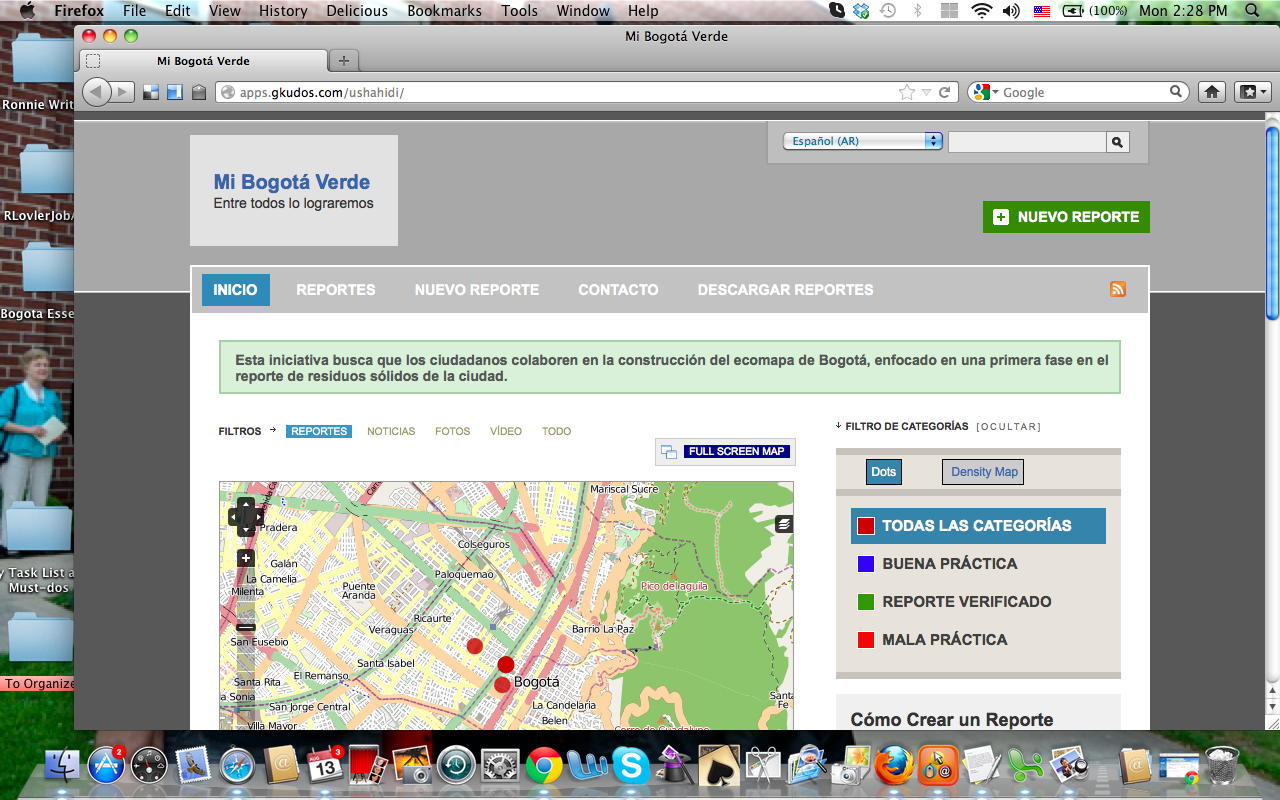
Task: Click the Mi Bogotá Verde site title
Action: (x=292, y=182)
